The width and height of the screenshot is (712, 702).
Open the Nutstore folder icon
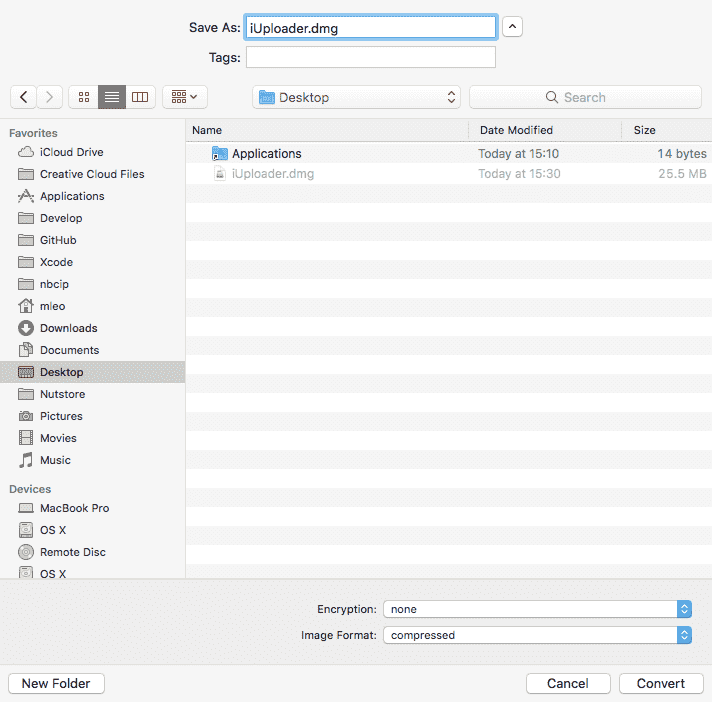coord(26,394)
